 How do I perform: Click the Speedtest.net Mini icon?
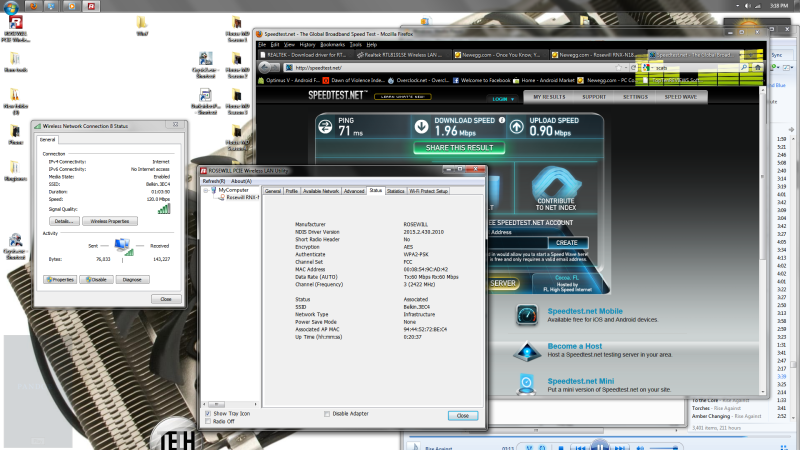coord(527,384)
